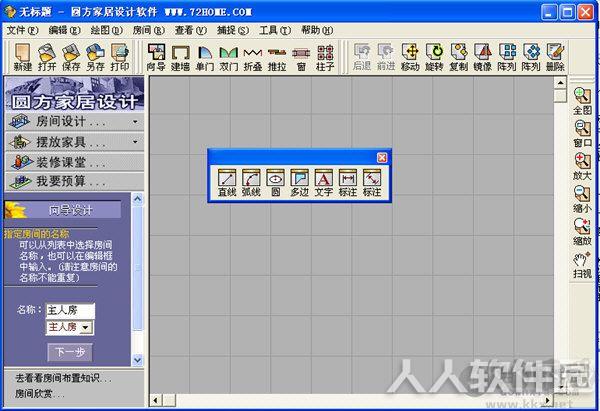Click canvas vertical scrollbar up arrow
Screen dimensions: 600x411
pos(560,83)
